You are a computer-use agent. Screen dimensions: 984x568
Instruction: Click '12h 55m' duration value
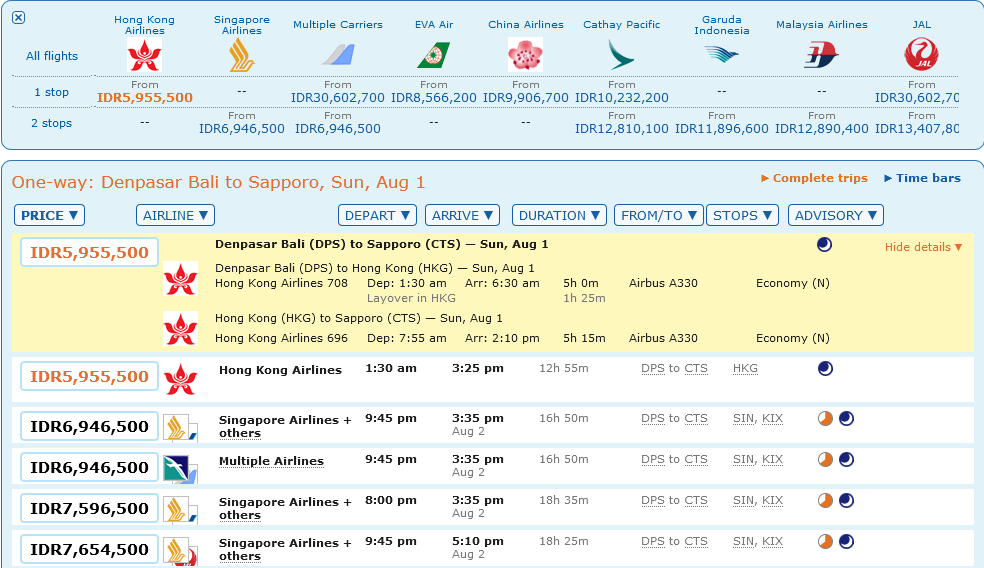(564, 368)
